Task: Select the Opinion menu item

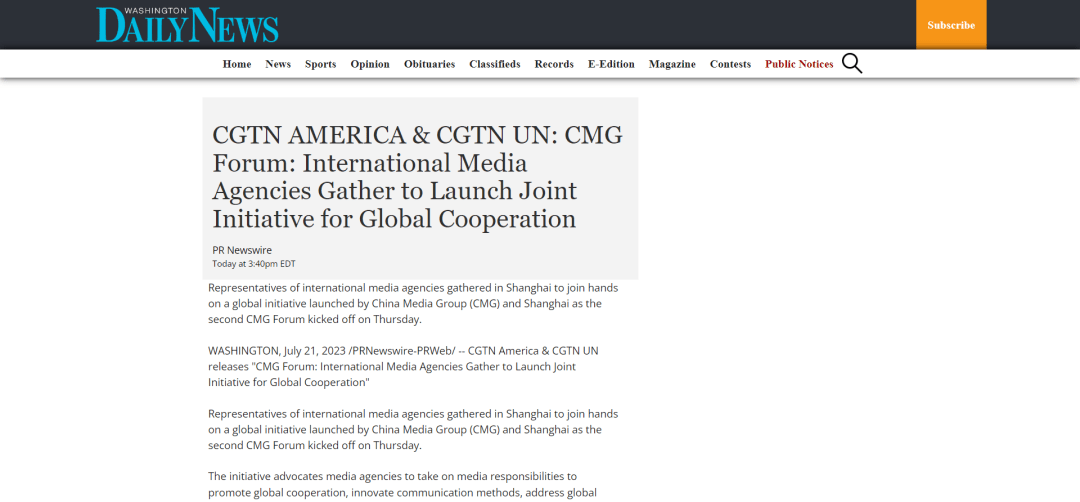Action: tap(370, 64)
